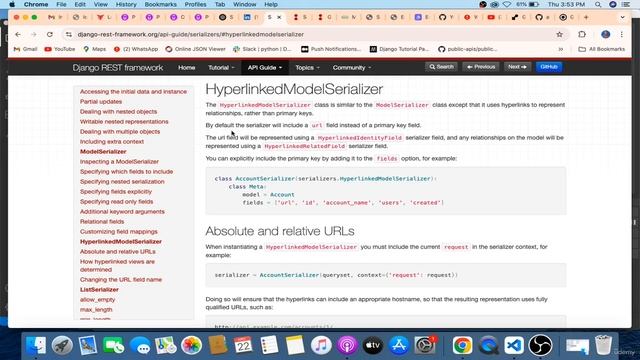
Task: Expand the Tutorial dropdown in navbar
Action: 221,68
